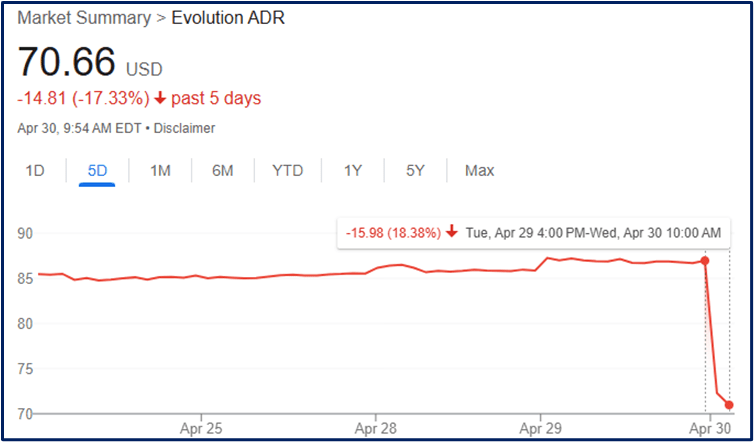Select the 1D time range tab
Screen dimensions: 754x442
[35, 171]
